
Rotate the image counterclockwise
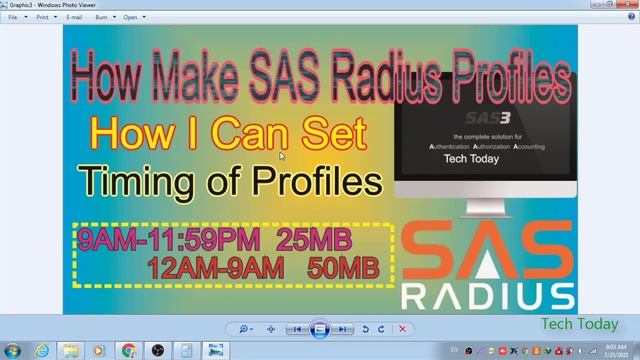[x=366, y=329]
